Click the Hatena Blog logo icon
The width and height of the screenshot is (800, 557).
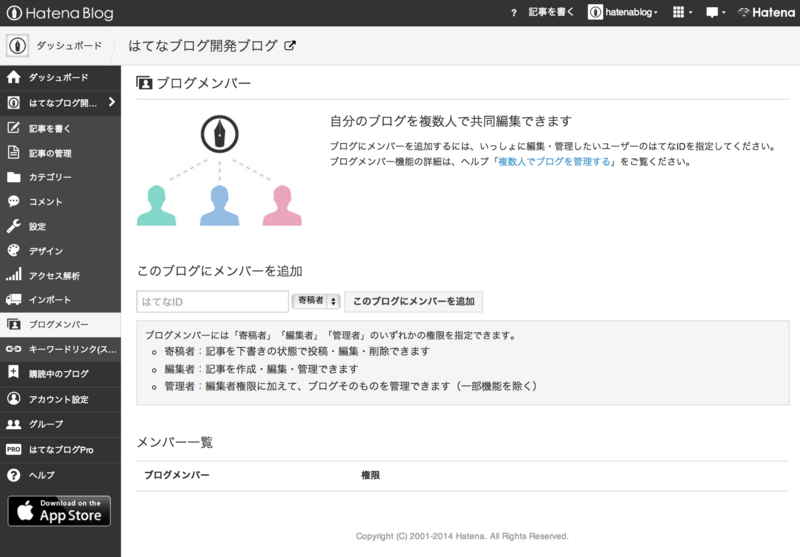(14, 13)
